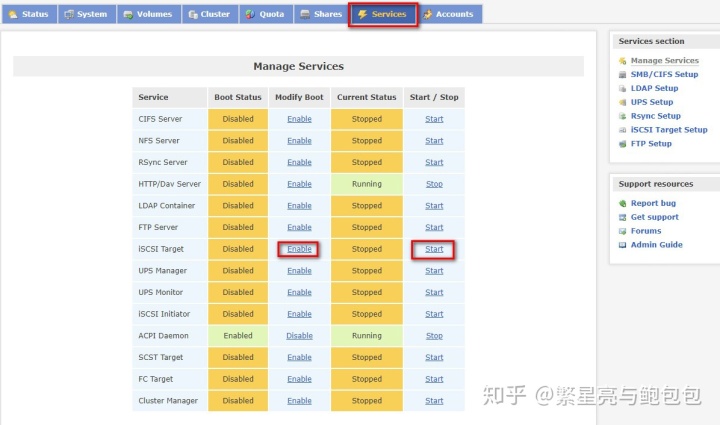
Task: Disable ACPI Daemon at boot
Action: pos(299,336)
